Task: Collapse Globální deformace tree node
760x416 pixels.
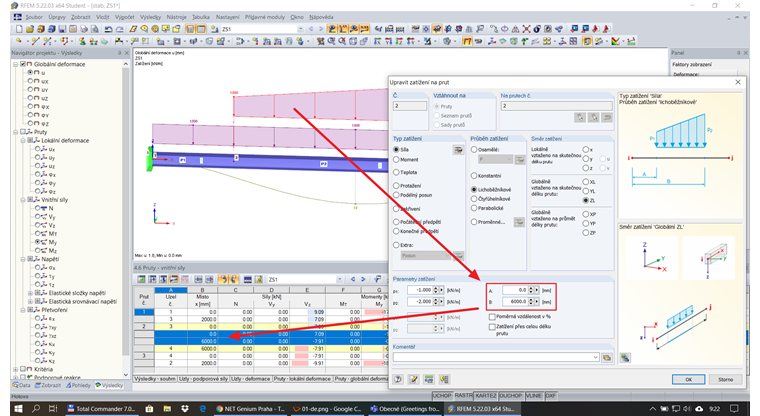Action: pyautogui.click(x=16, y=64)
